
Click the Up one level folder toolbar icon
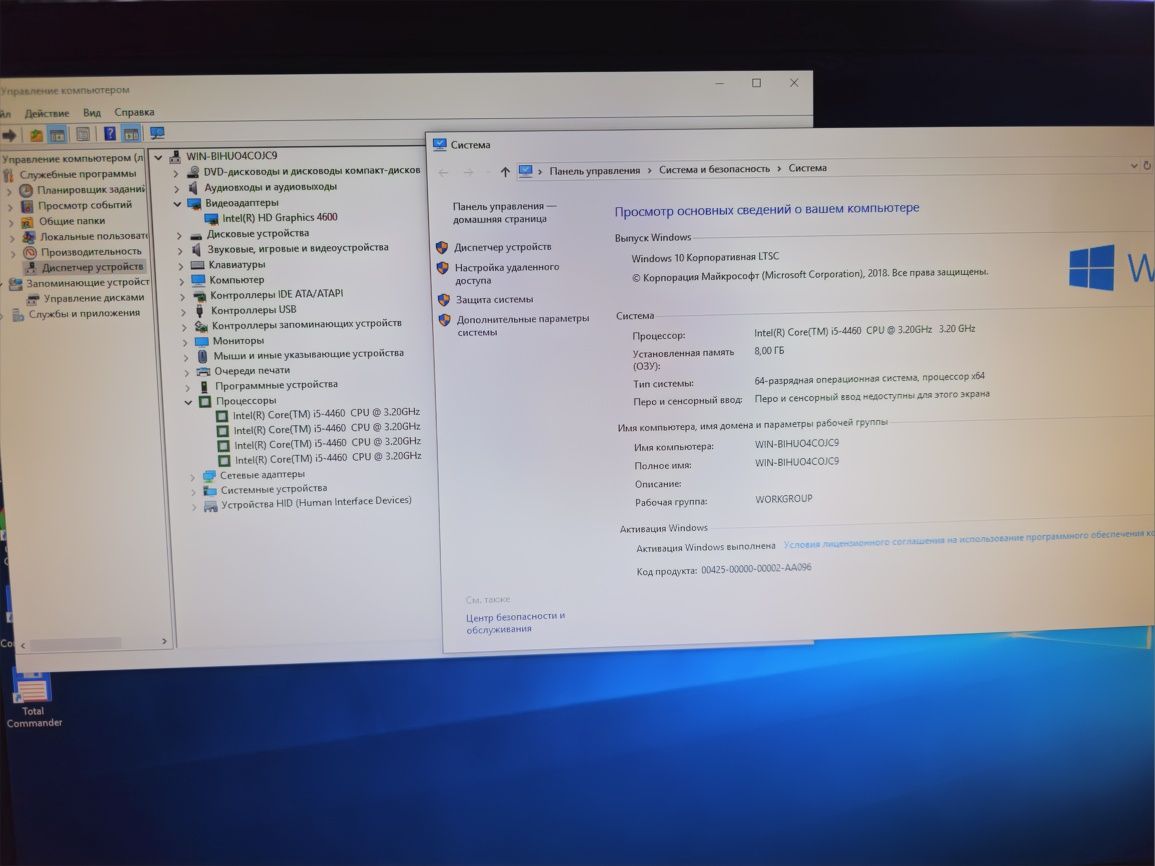35,135
